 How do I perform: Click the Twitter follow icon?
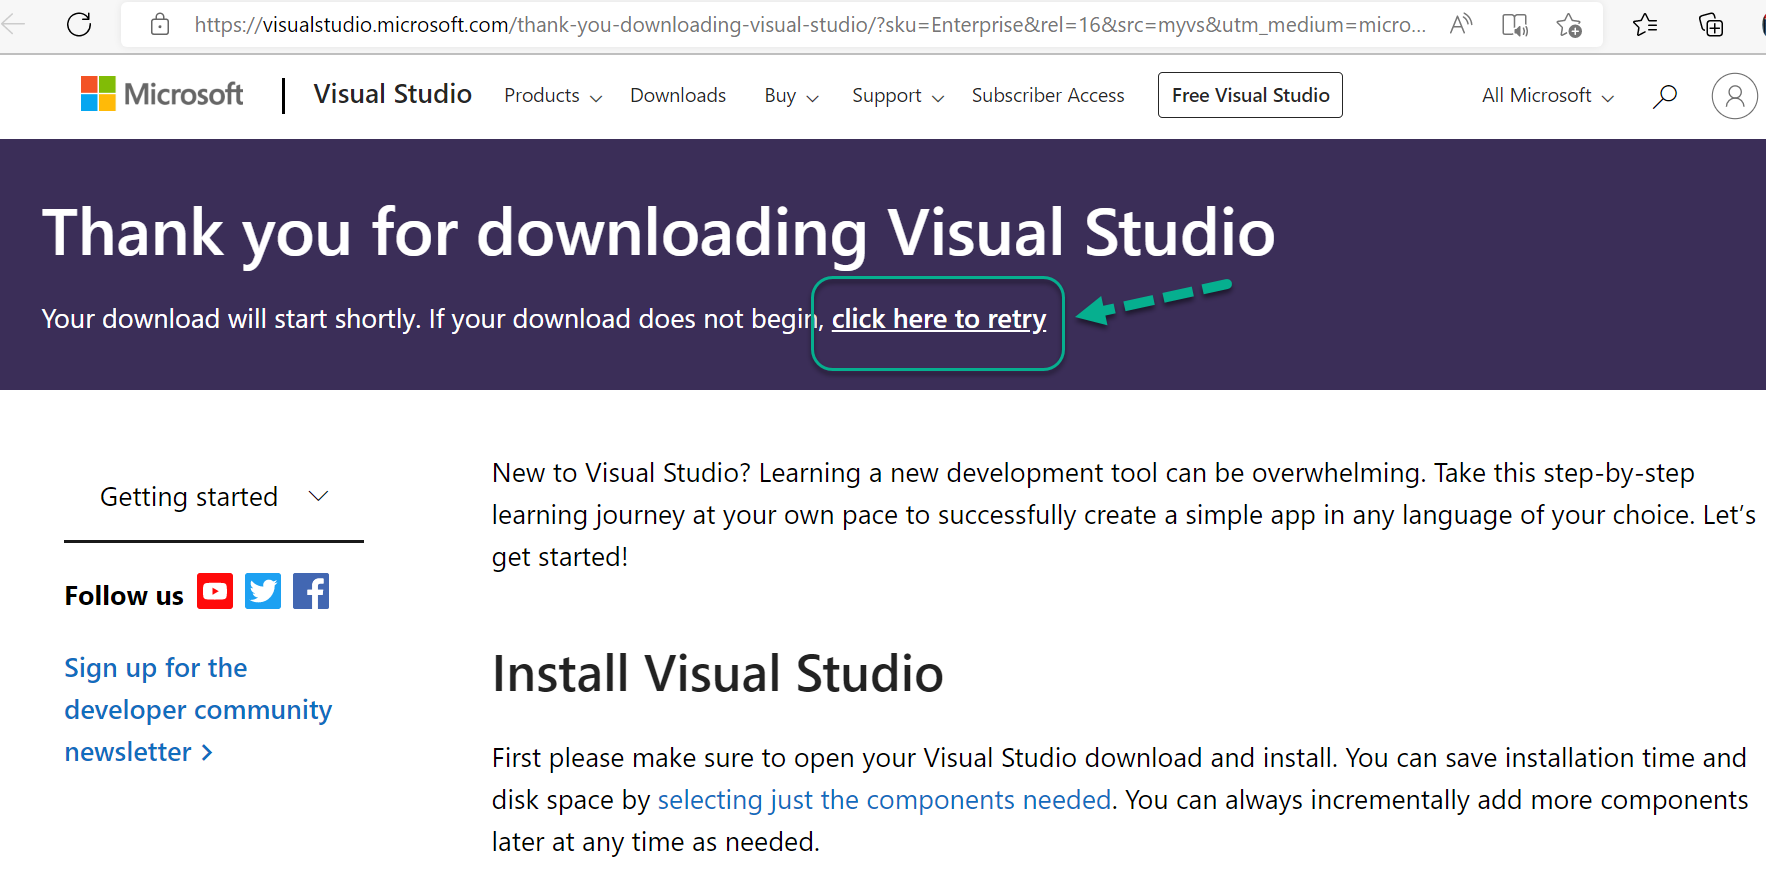(x=263, y=591)
